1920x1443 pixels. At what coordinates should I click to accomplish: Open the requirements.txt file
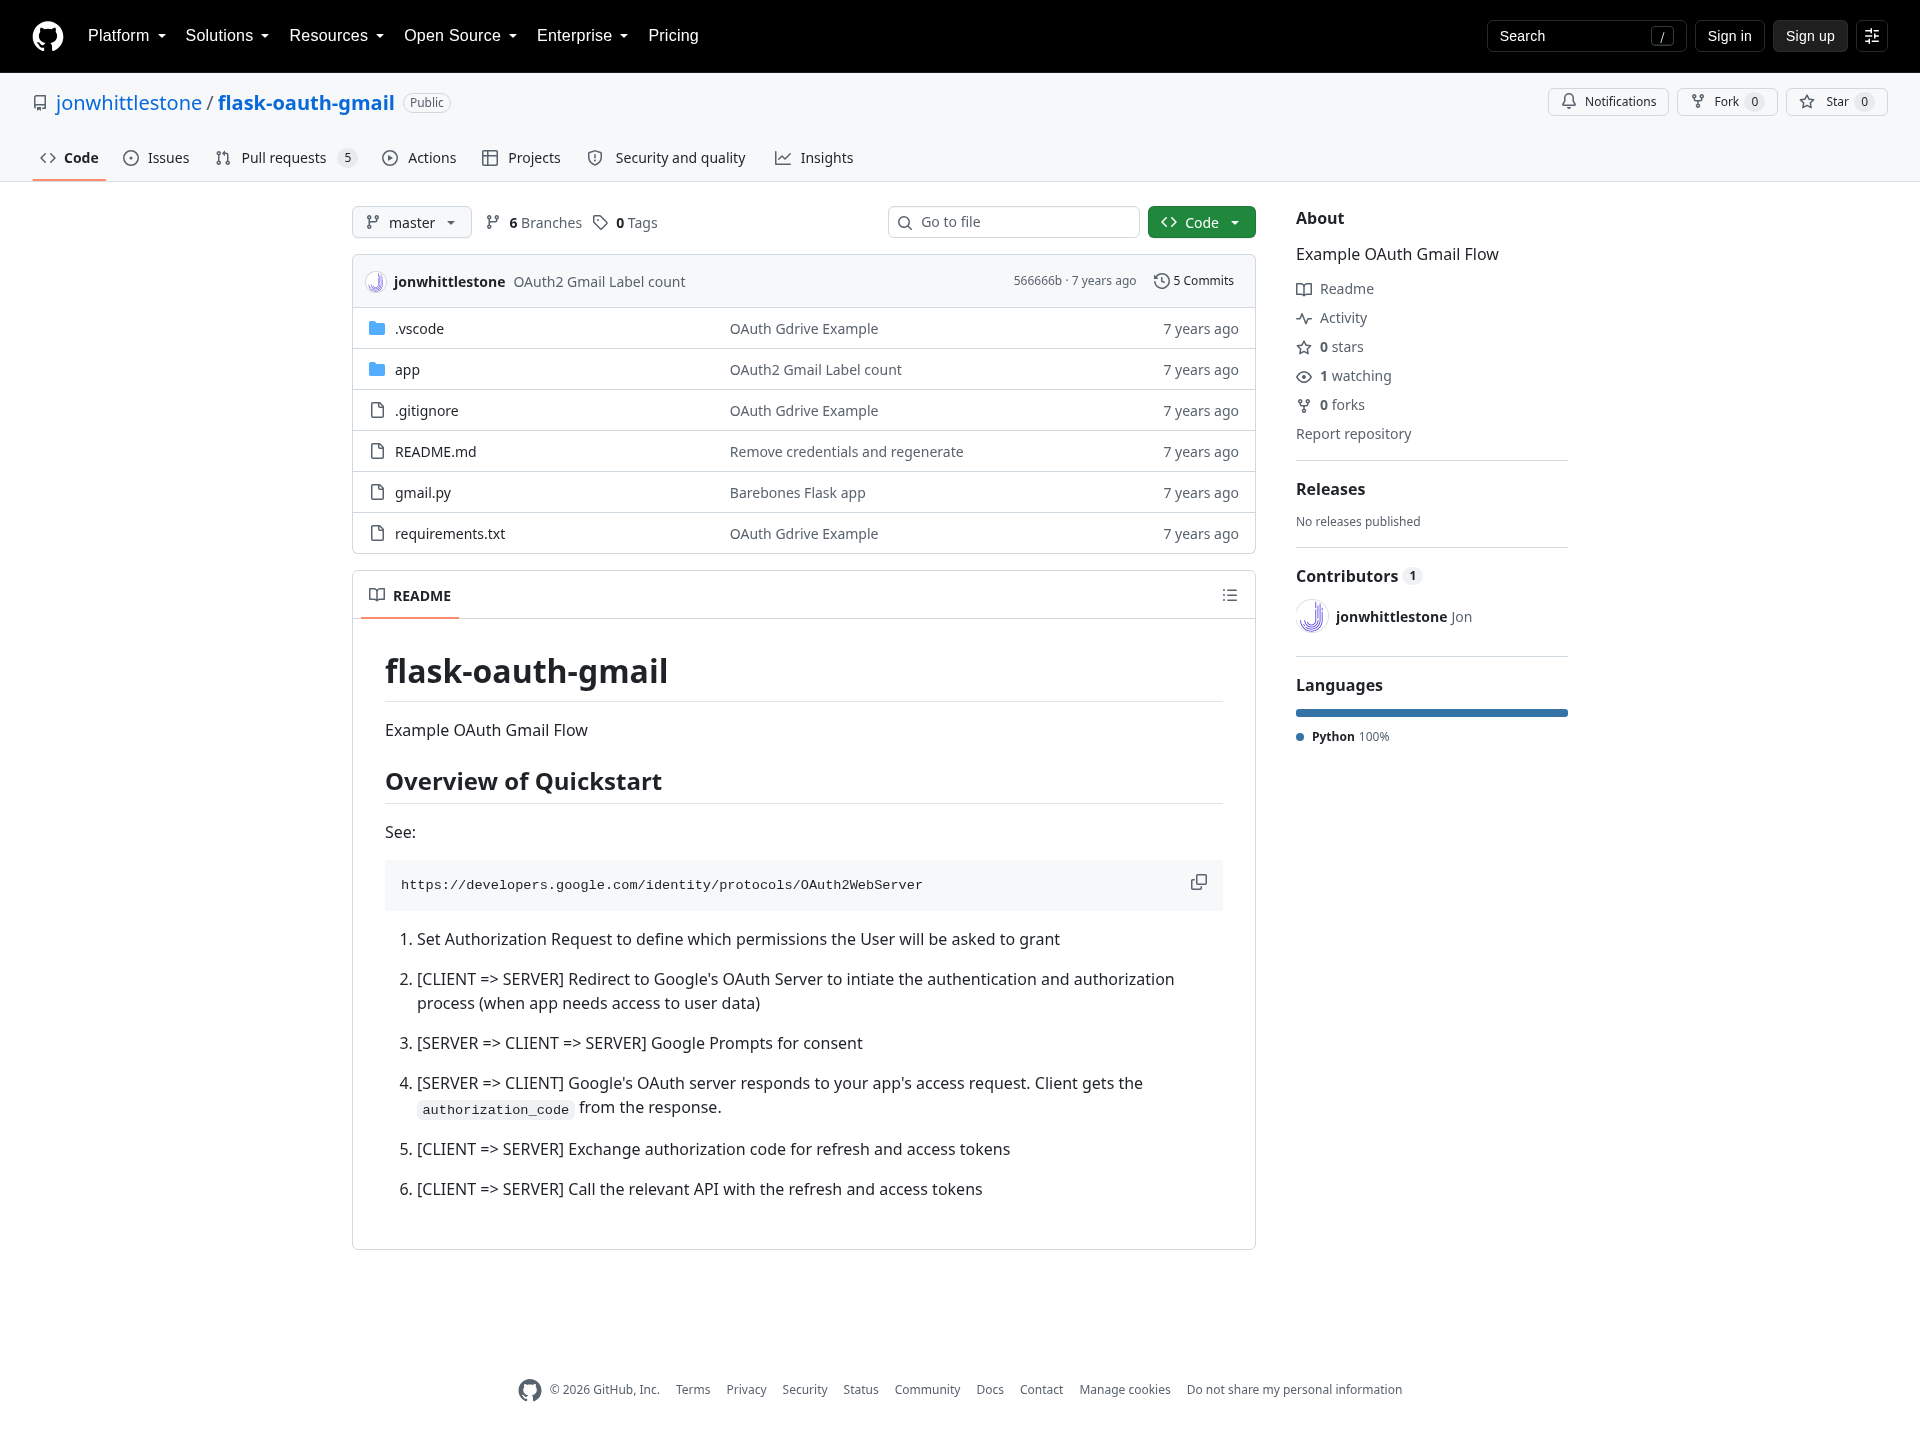click(x=449, y=534)
